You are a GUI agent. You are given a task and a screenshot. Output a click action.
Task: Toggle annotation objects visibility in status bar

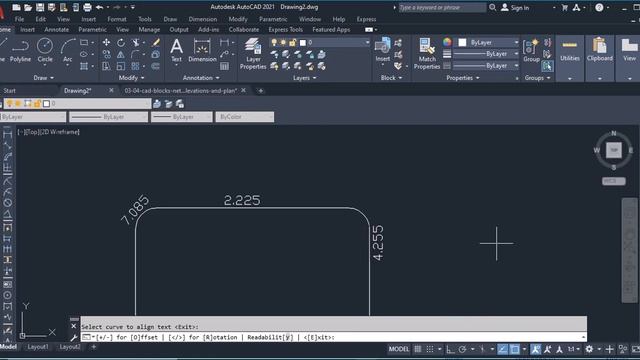click(x=536, y=349)
